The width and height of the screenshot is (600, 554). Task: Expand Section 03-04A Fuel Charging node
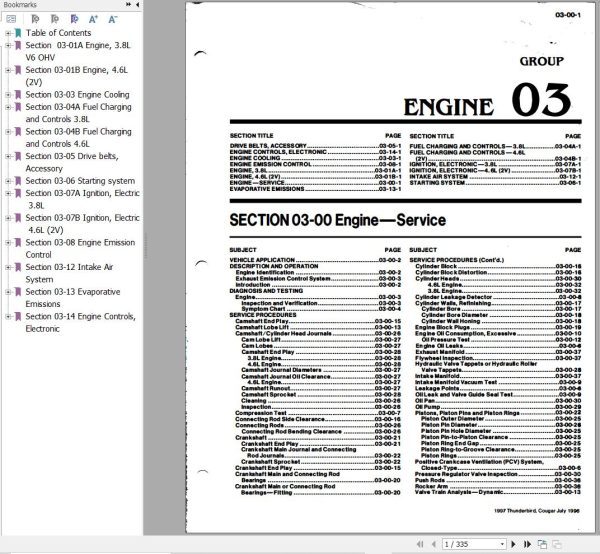[8, 107]
